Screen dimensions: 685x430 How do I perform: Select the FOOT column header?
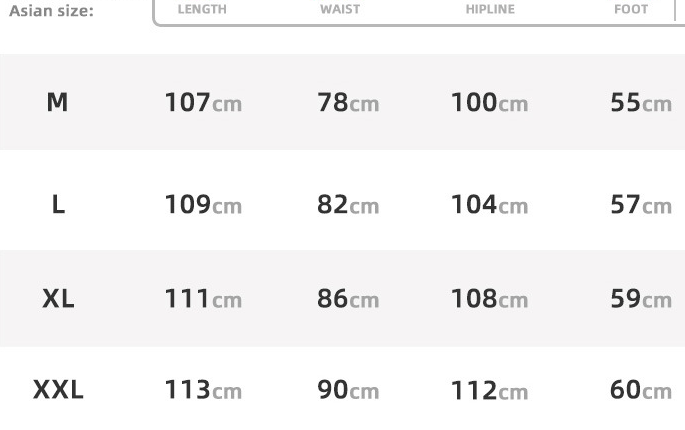(631, 10)
